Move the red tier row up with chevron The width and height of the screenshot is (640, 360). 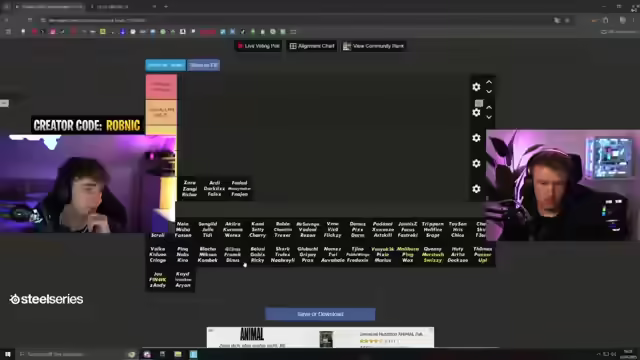(489, 82)
